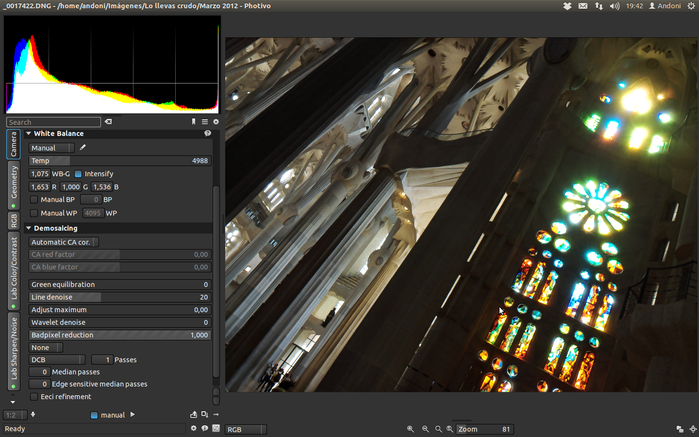Run the pipe with play button
This screenshot has height=437, width=699.
pyautogui.click(x=132, y=415)
